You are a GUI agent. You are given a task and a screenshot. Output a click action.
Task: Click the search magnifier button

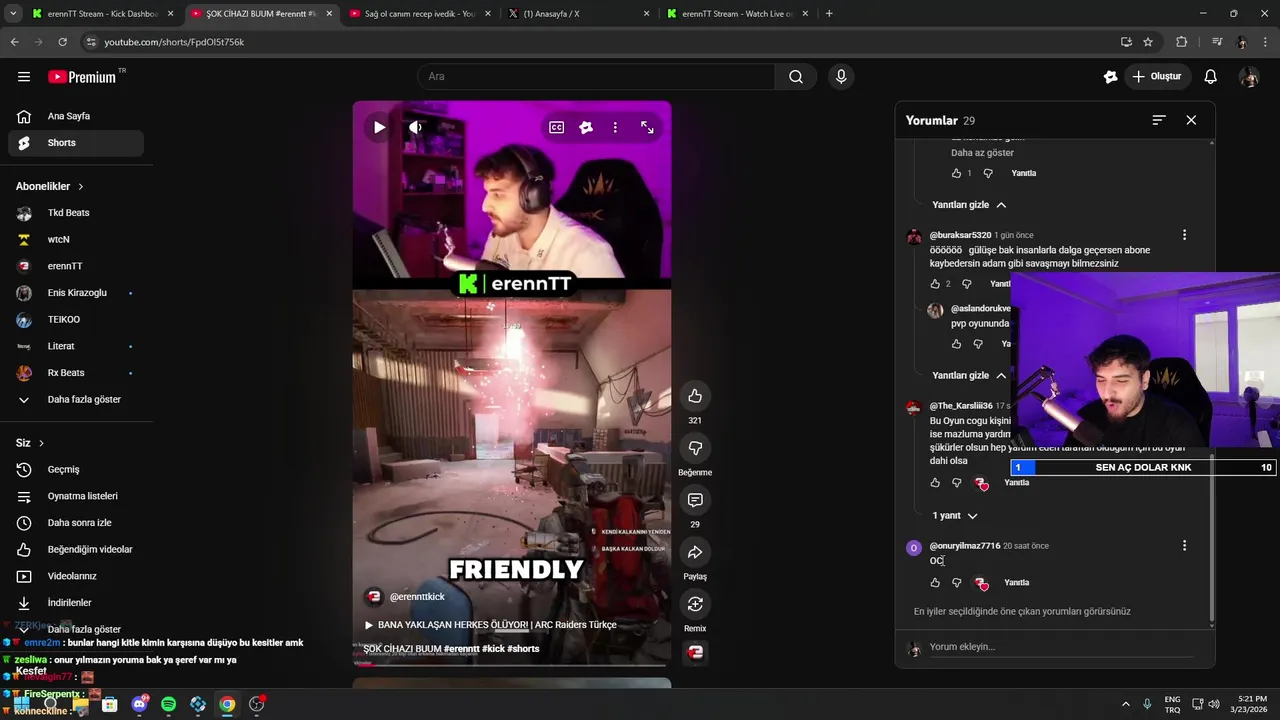796,77
